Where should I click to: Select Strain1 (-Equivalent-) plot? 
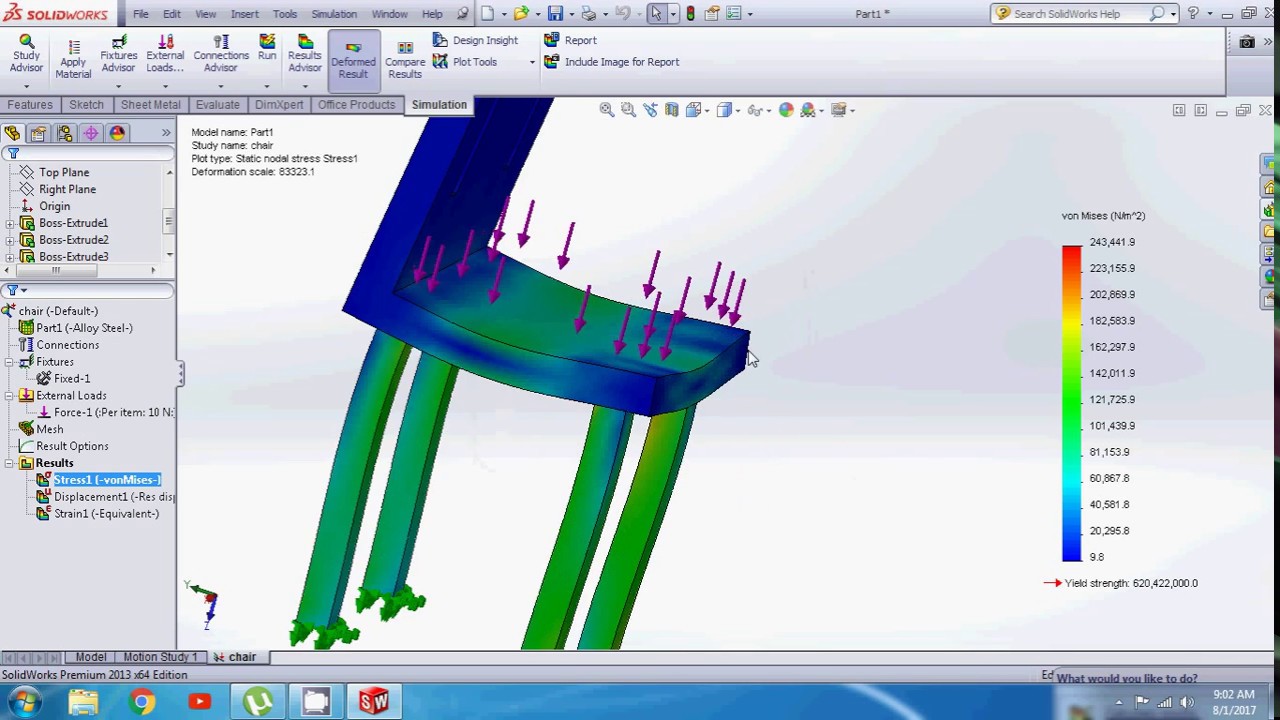click(x=98, y=514)
